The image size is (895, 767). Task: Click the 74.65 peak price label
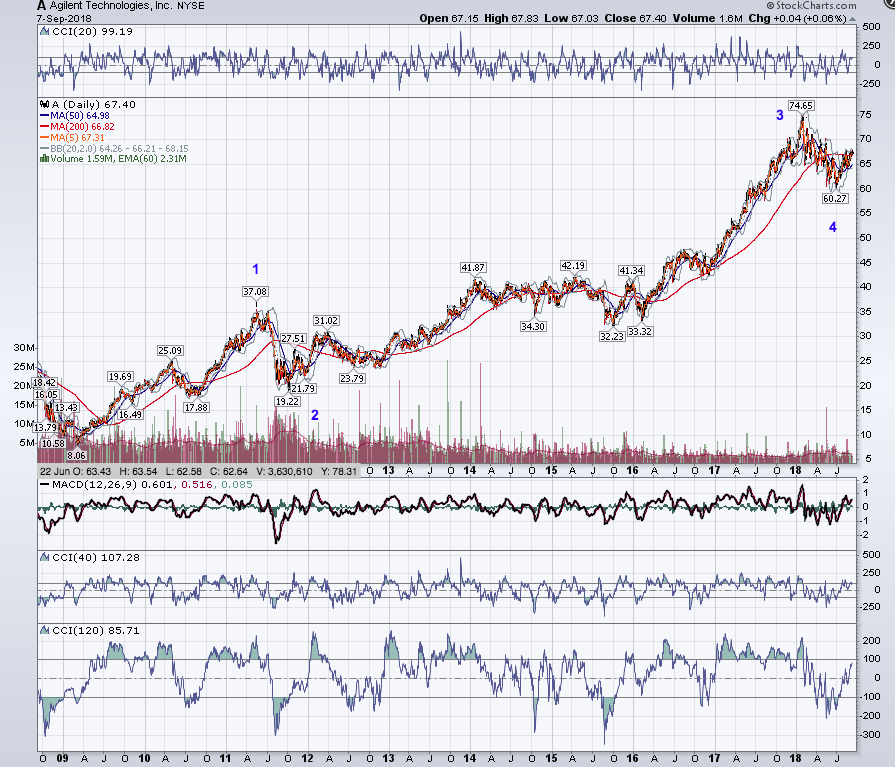click(801, 106)
